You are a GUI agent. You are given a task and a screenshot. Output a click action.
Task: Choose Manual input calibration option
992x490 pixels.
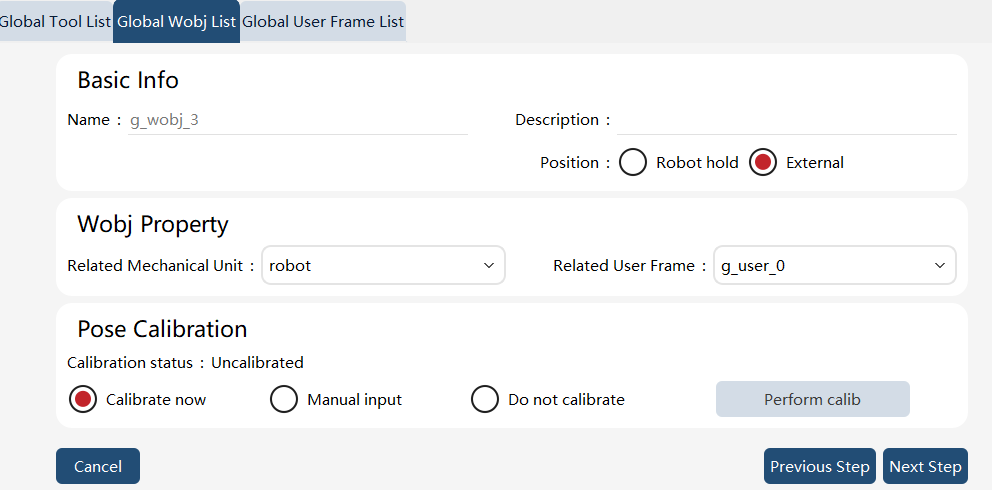283,400
